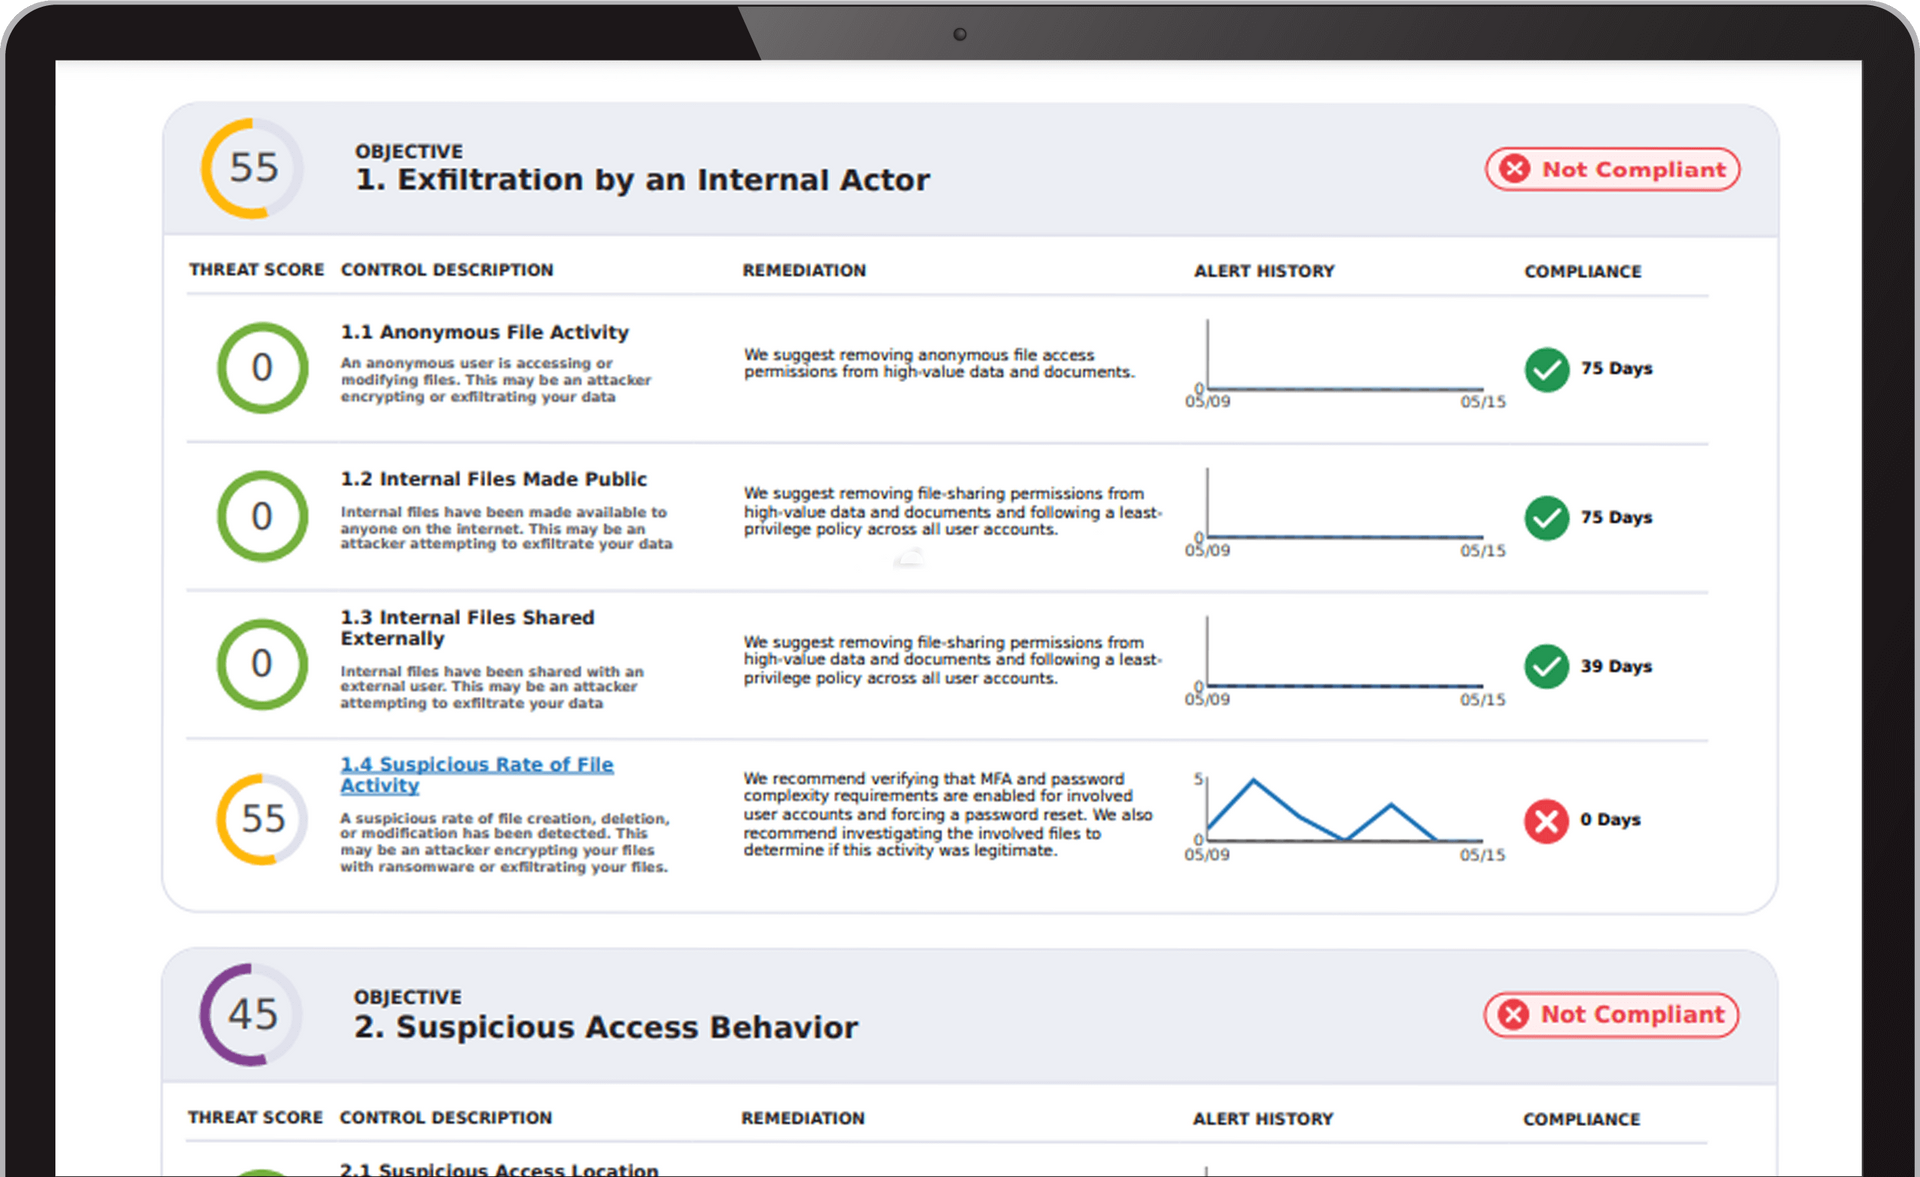Click the ALERT HISTORY header in objective 2
The image size is (1920, 1177).
[x=1263, y=1119]
